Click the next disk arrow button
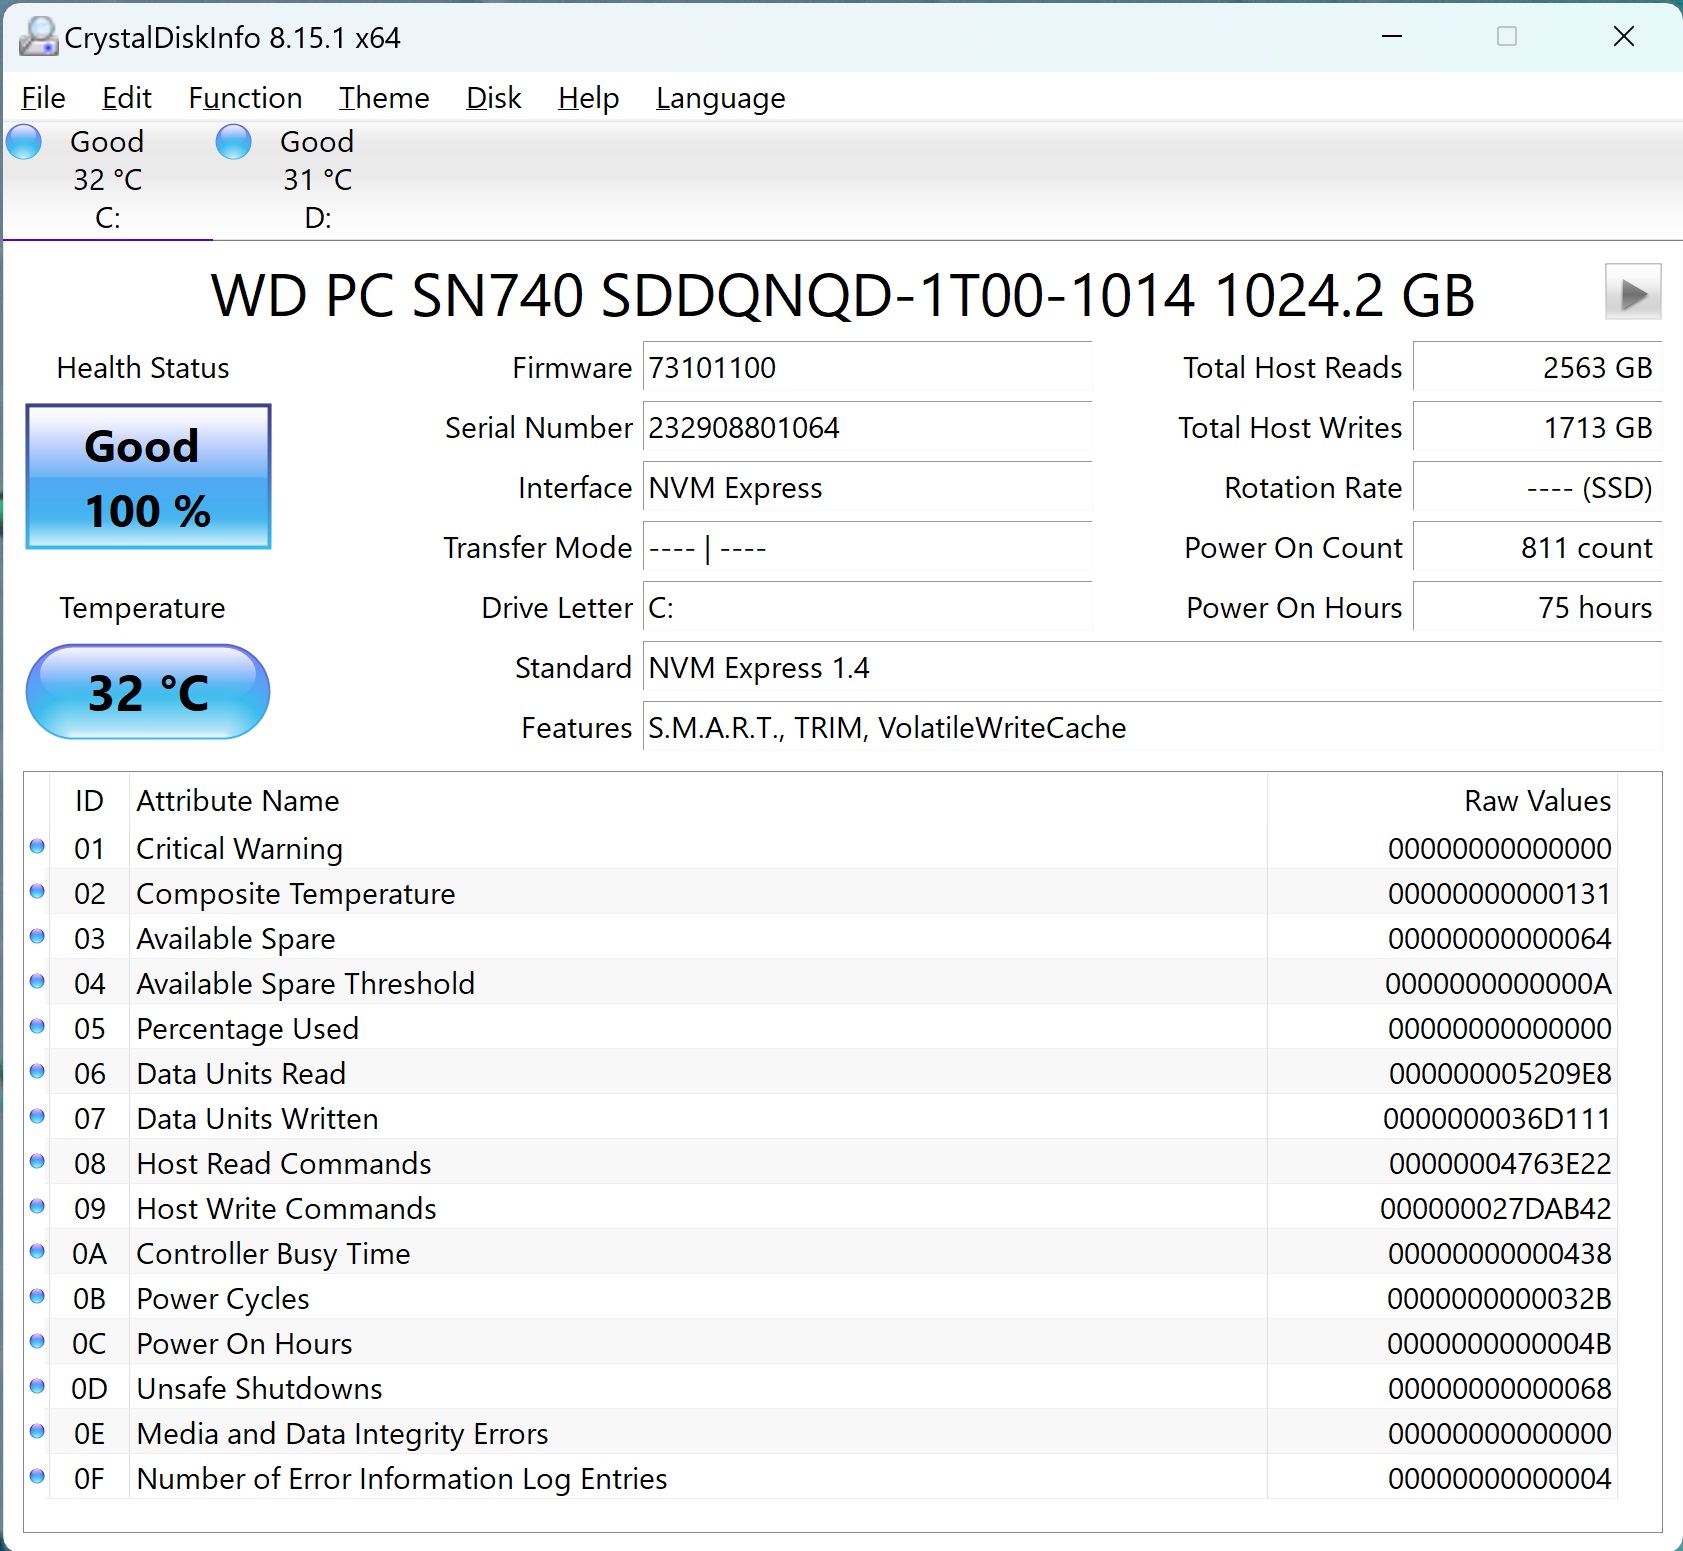 [x=1632, y=293]
